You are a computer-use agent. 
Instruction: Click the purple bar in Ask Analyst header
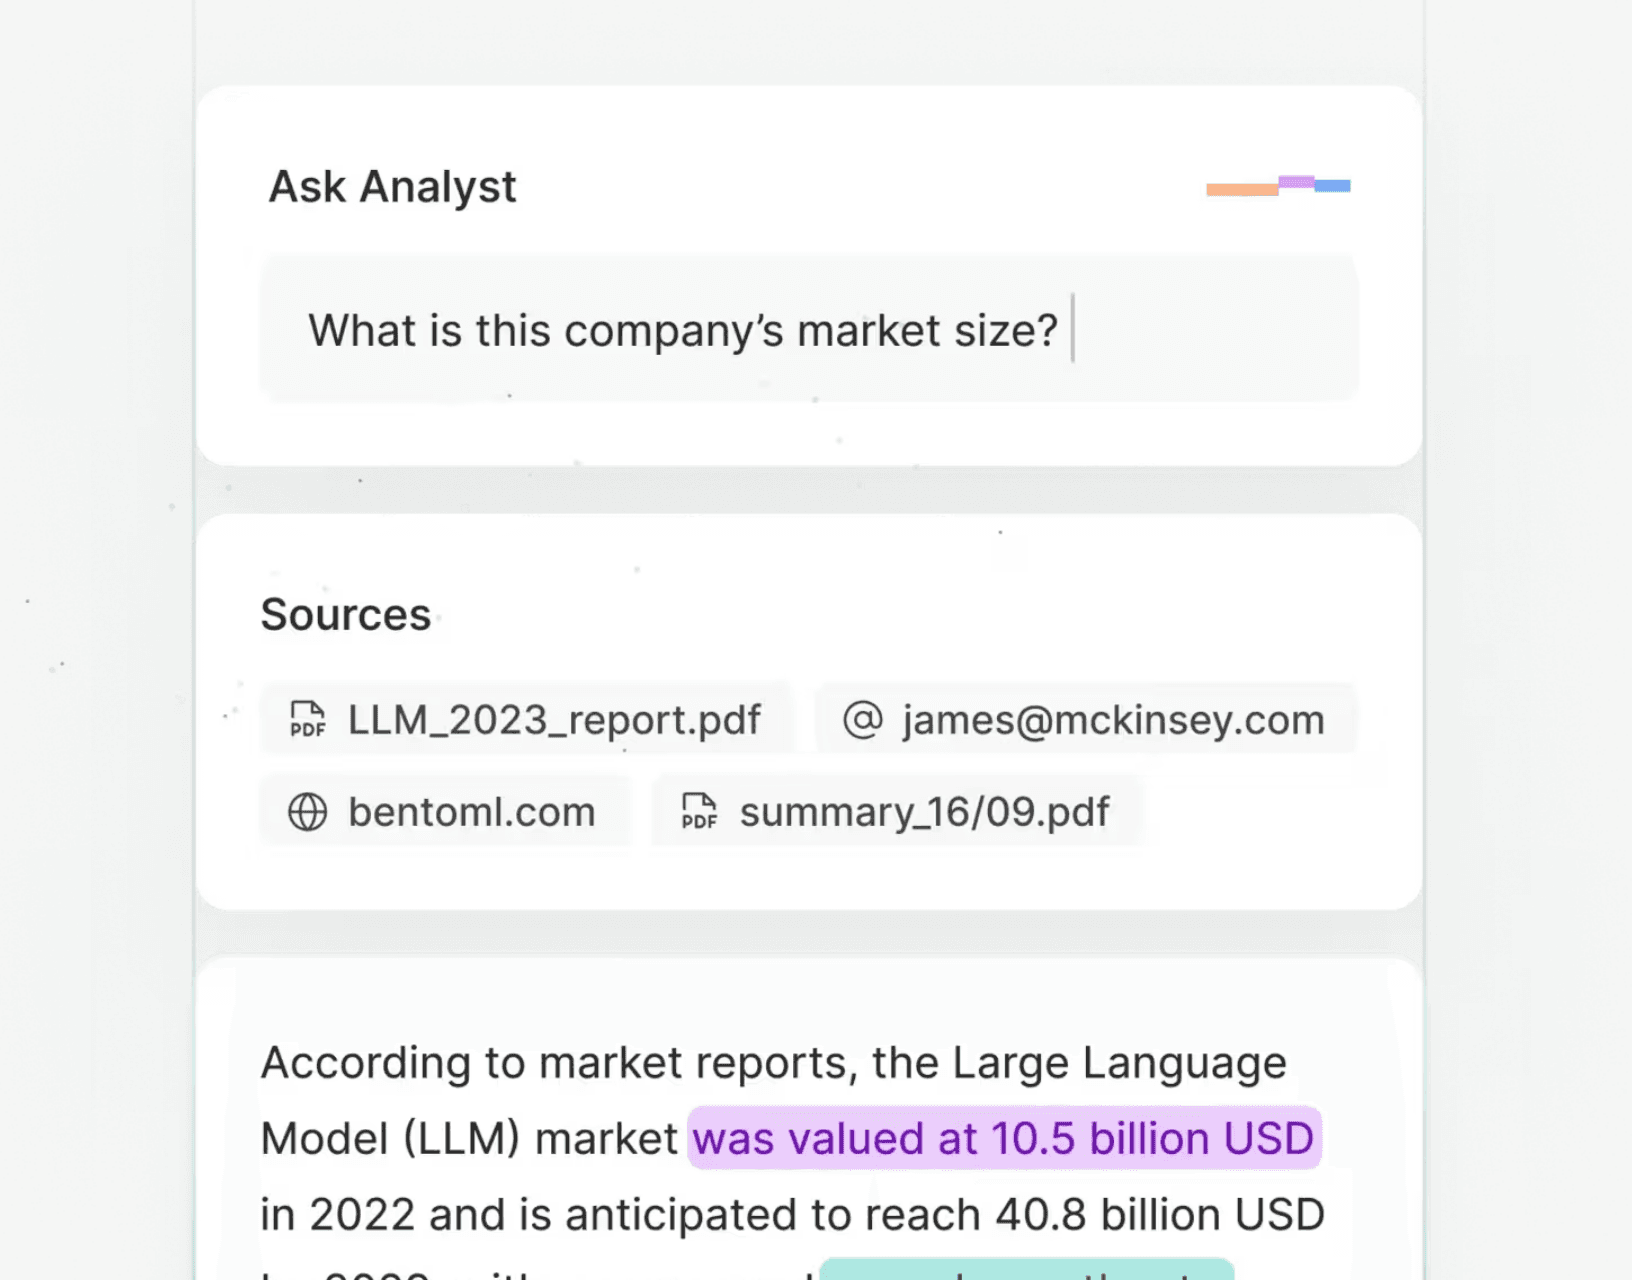(x=1296, y=182)
